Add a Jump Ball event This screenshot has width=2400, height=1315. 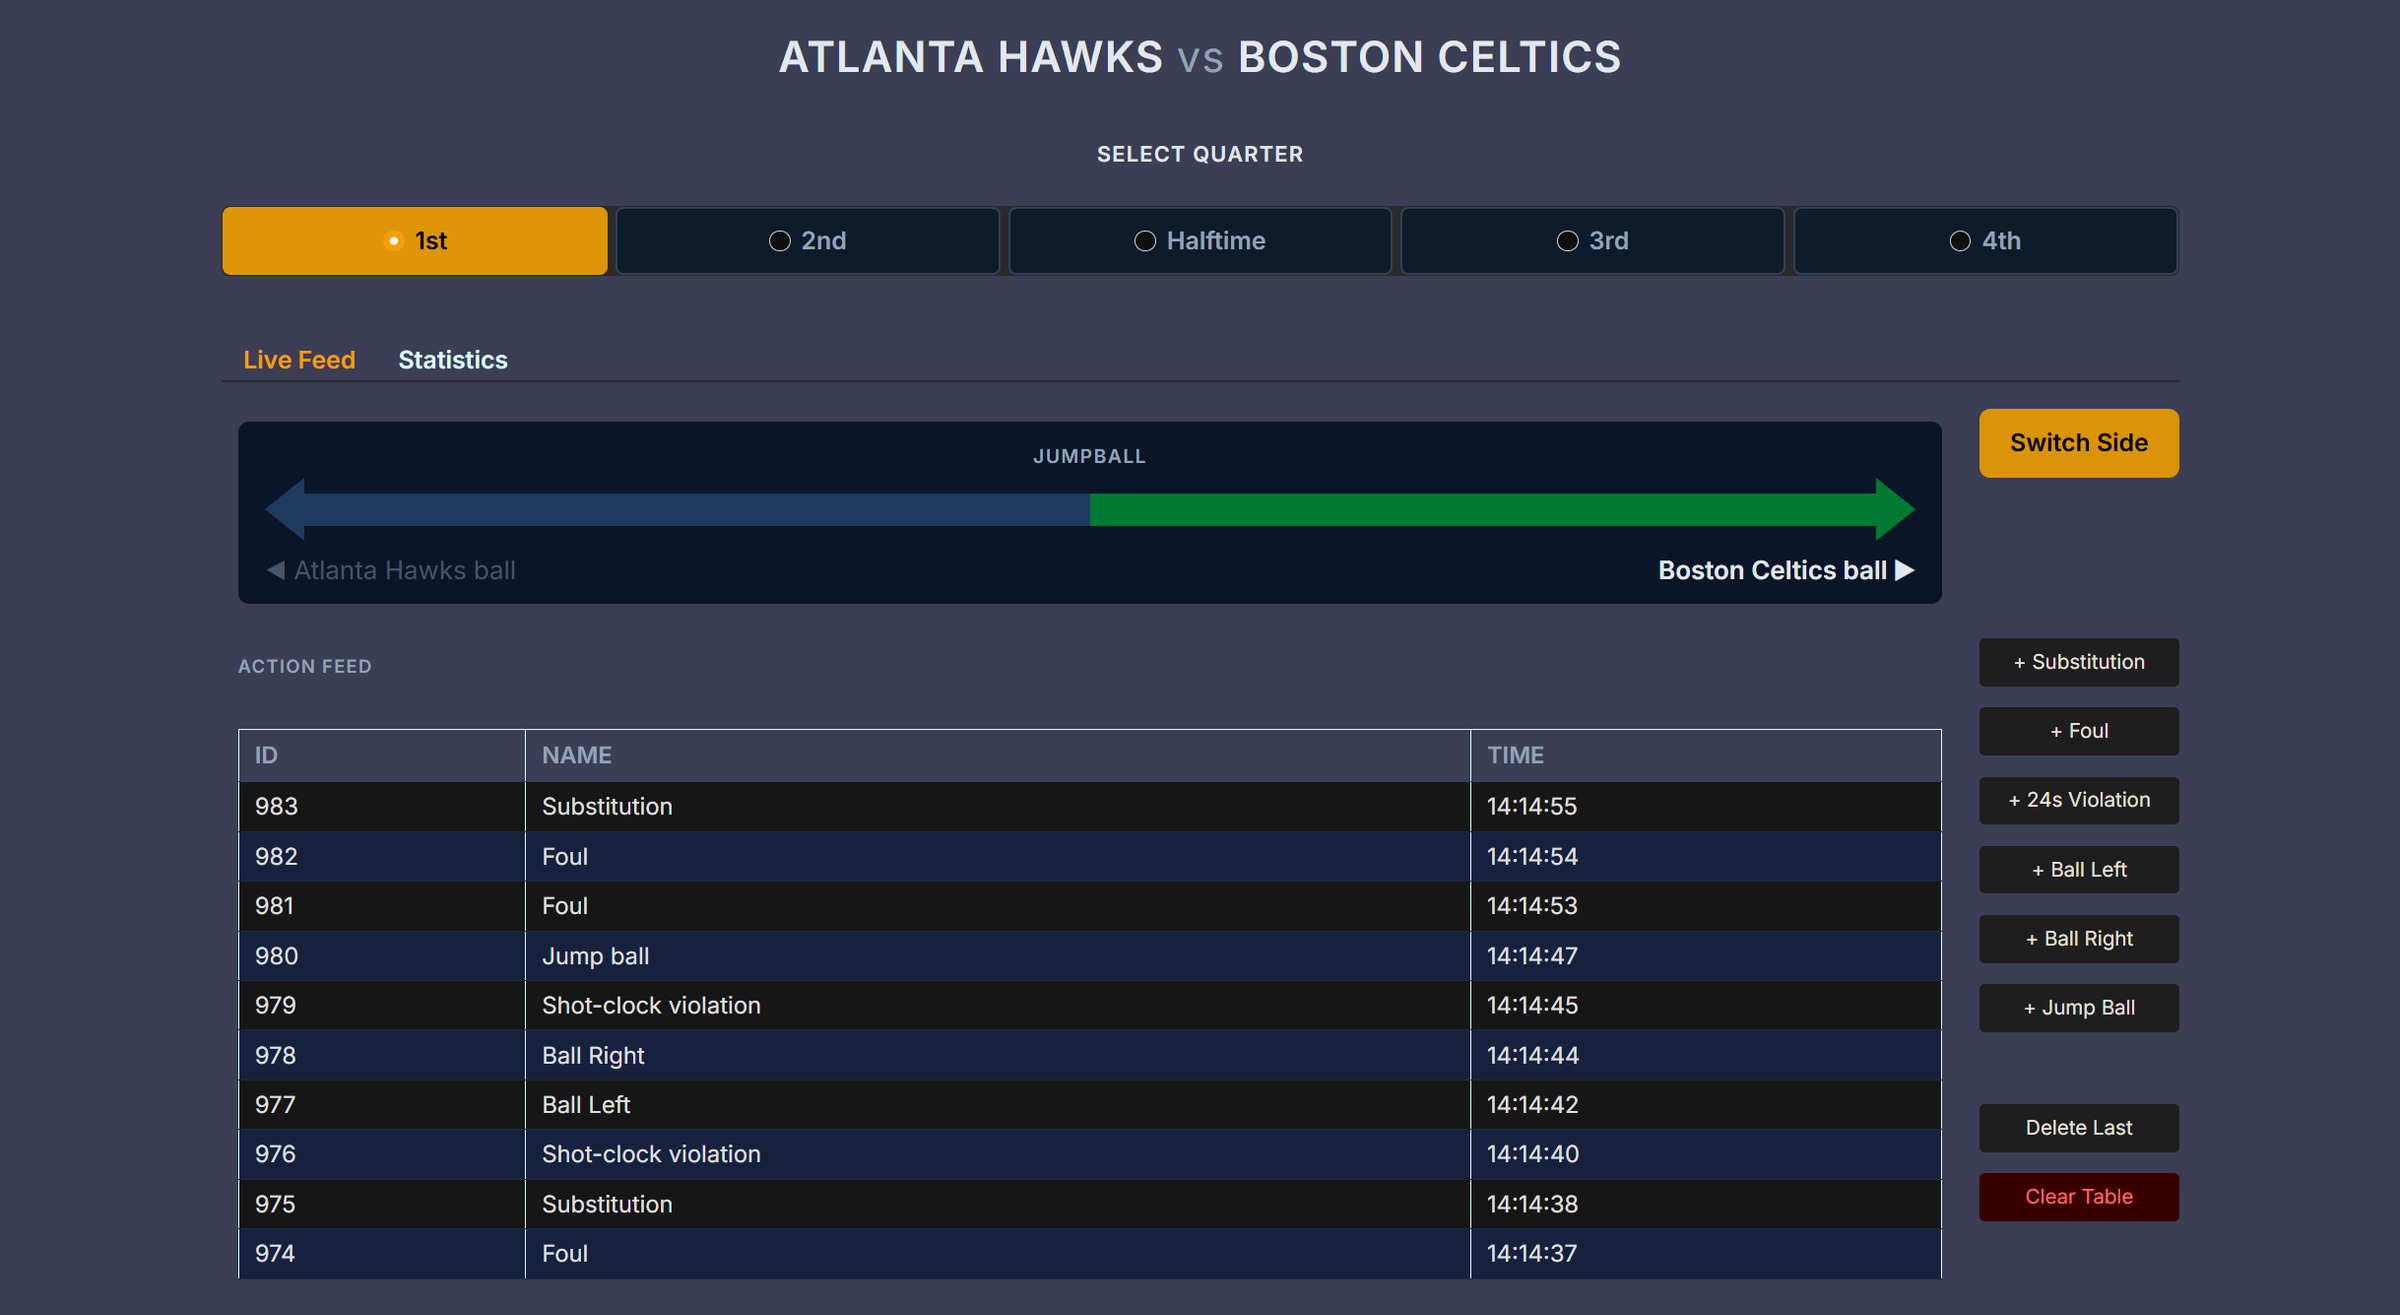point(2079,1008)
